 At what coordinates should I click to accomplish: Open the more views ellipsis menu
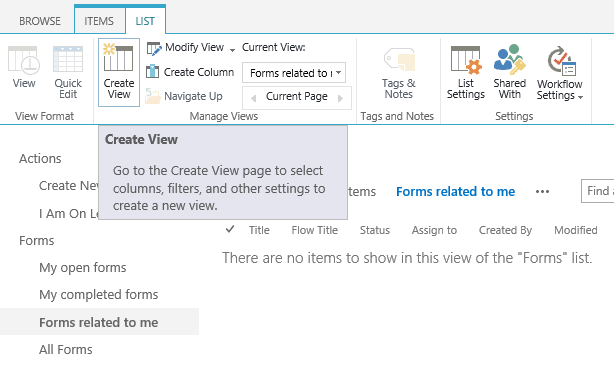[542, 191]
